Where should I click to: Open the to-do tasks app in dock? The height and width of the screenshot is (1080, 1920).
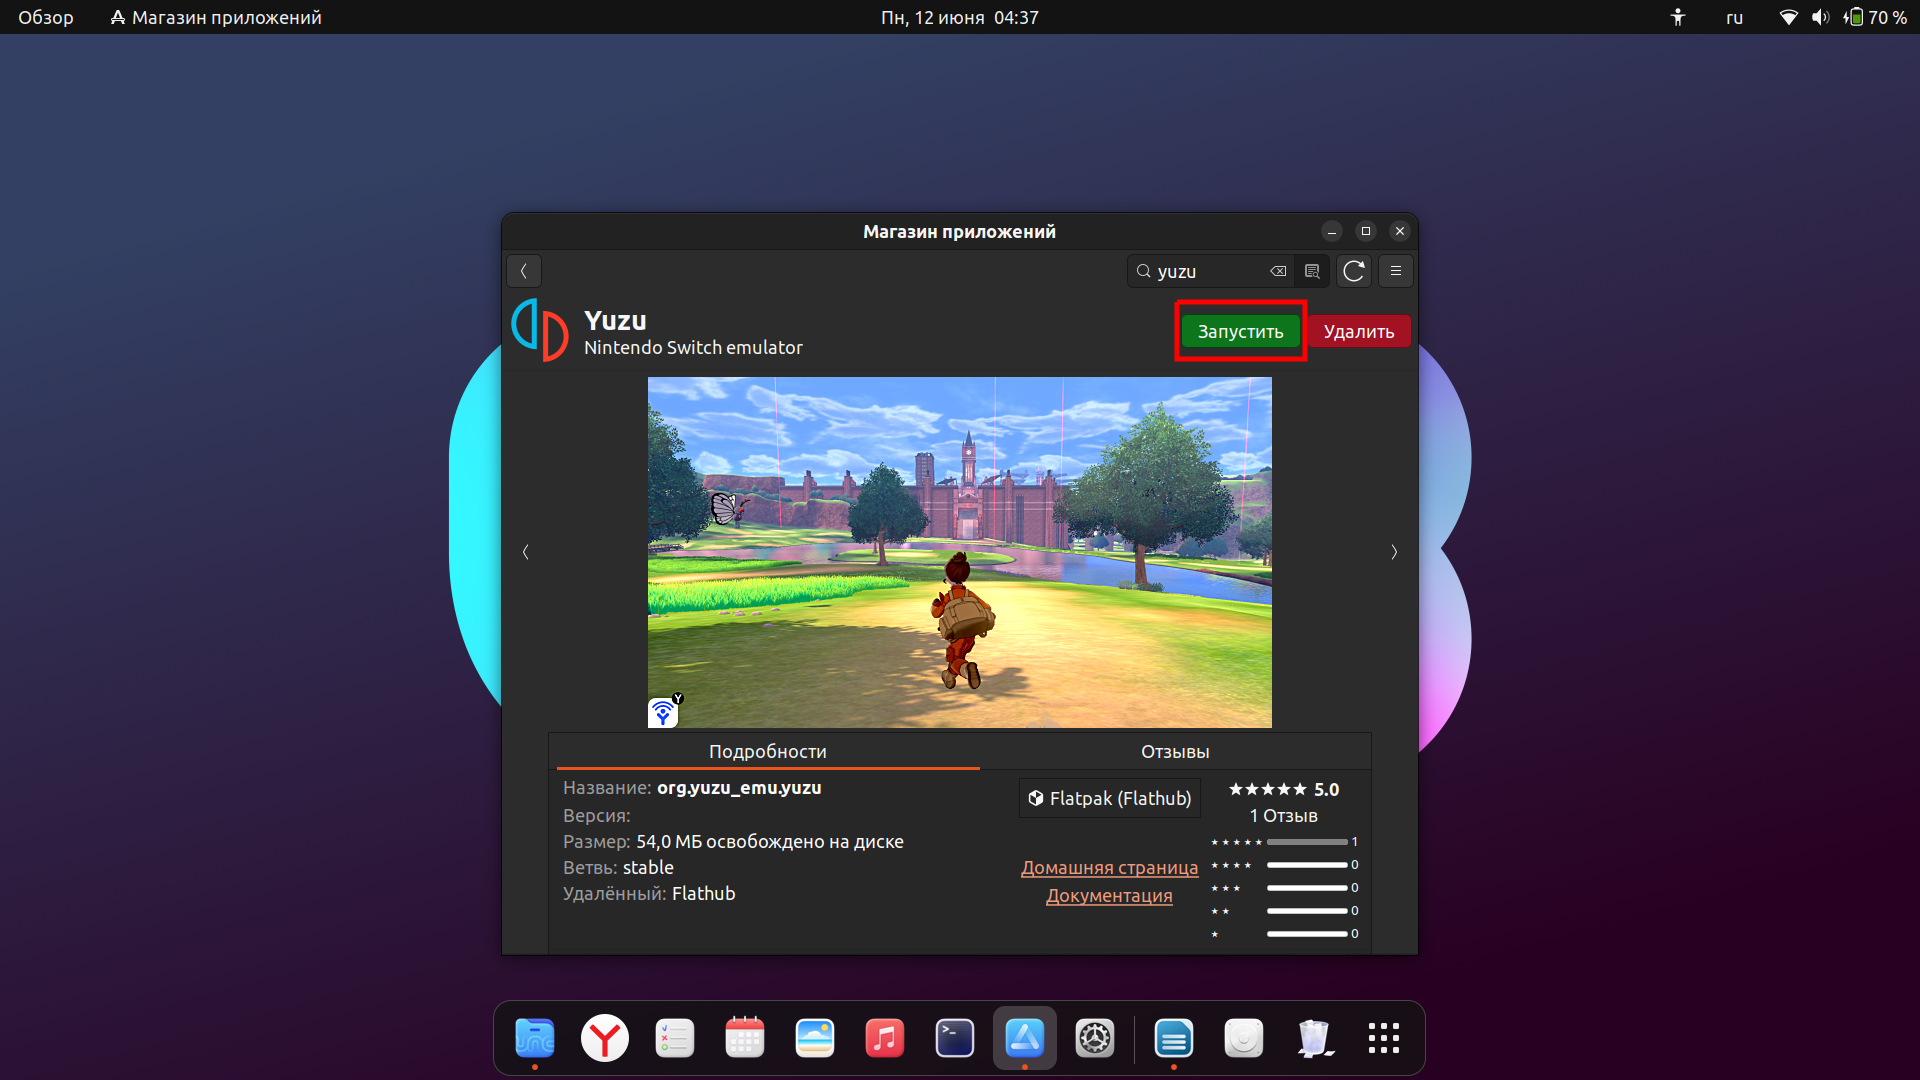[x=675, y=1038]
